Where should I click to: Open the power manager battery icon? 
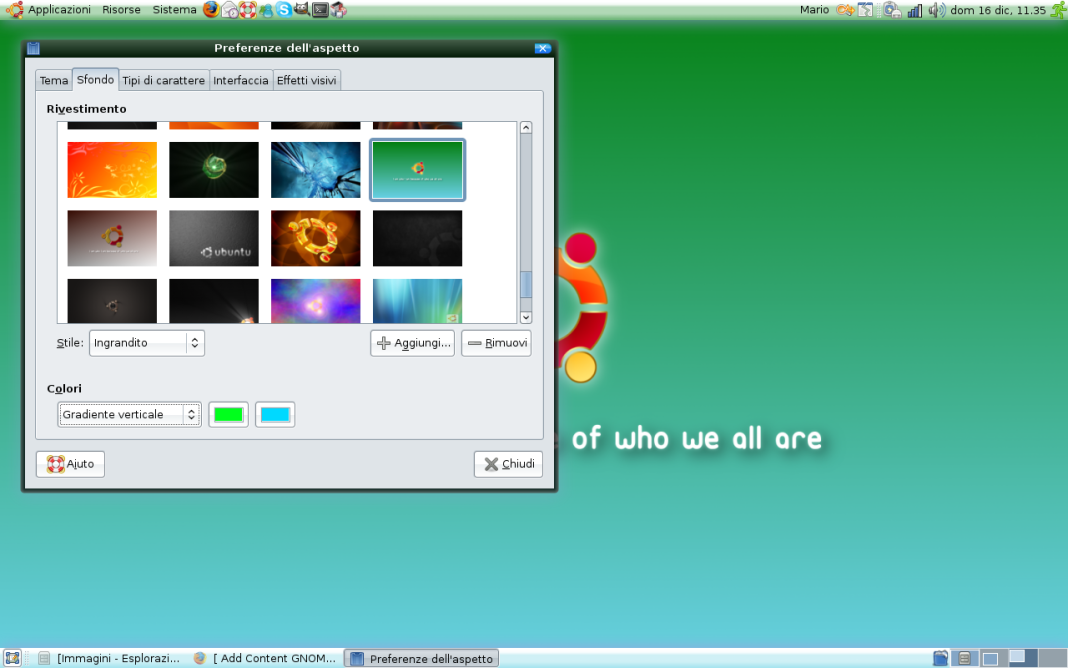[x=892, y=10]
